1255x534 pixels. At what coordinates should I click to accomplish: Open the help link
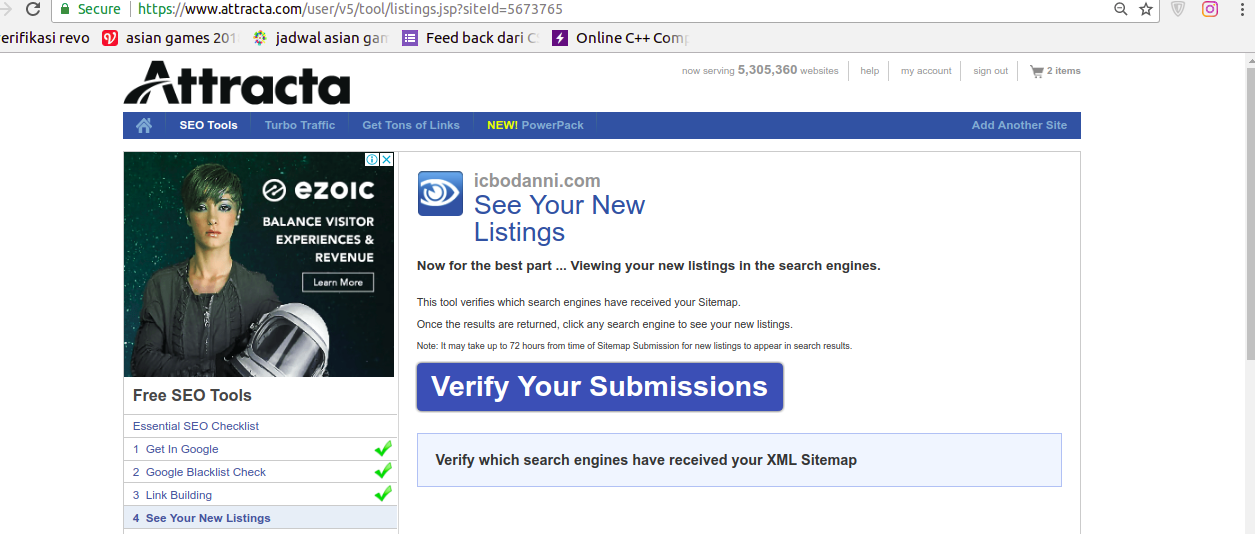tap(869, 71)
